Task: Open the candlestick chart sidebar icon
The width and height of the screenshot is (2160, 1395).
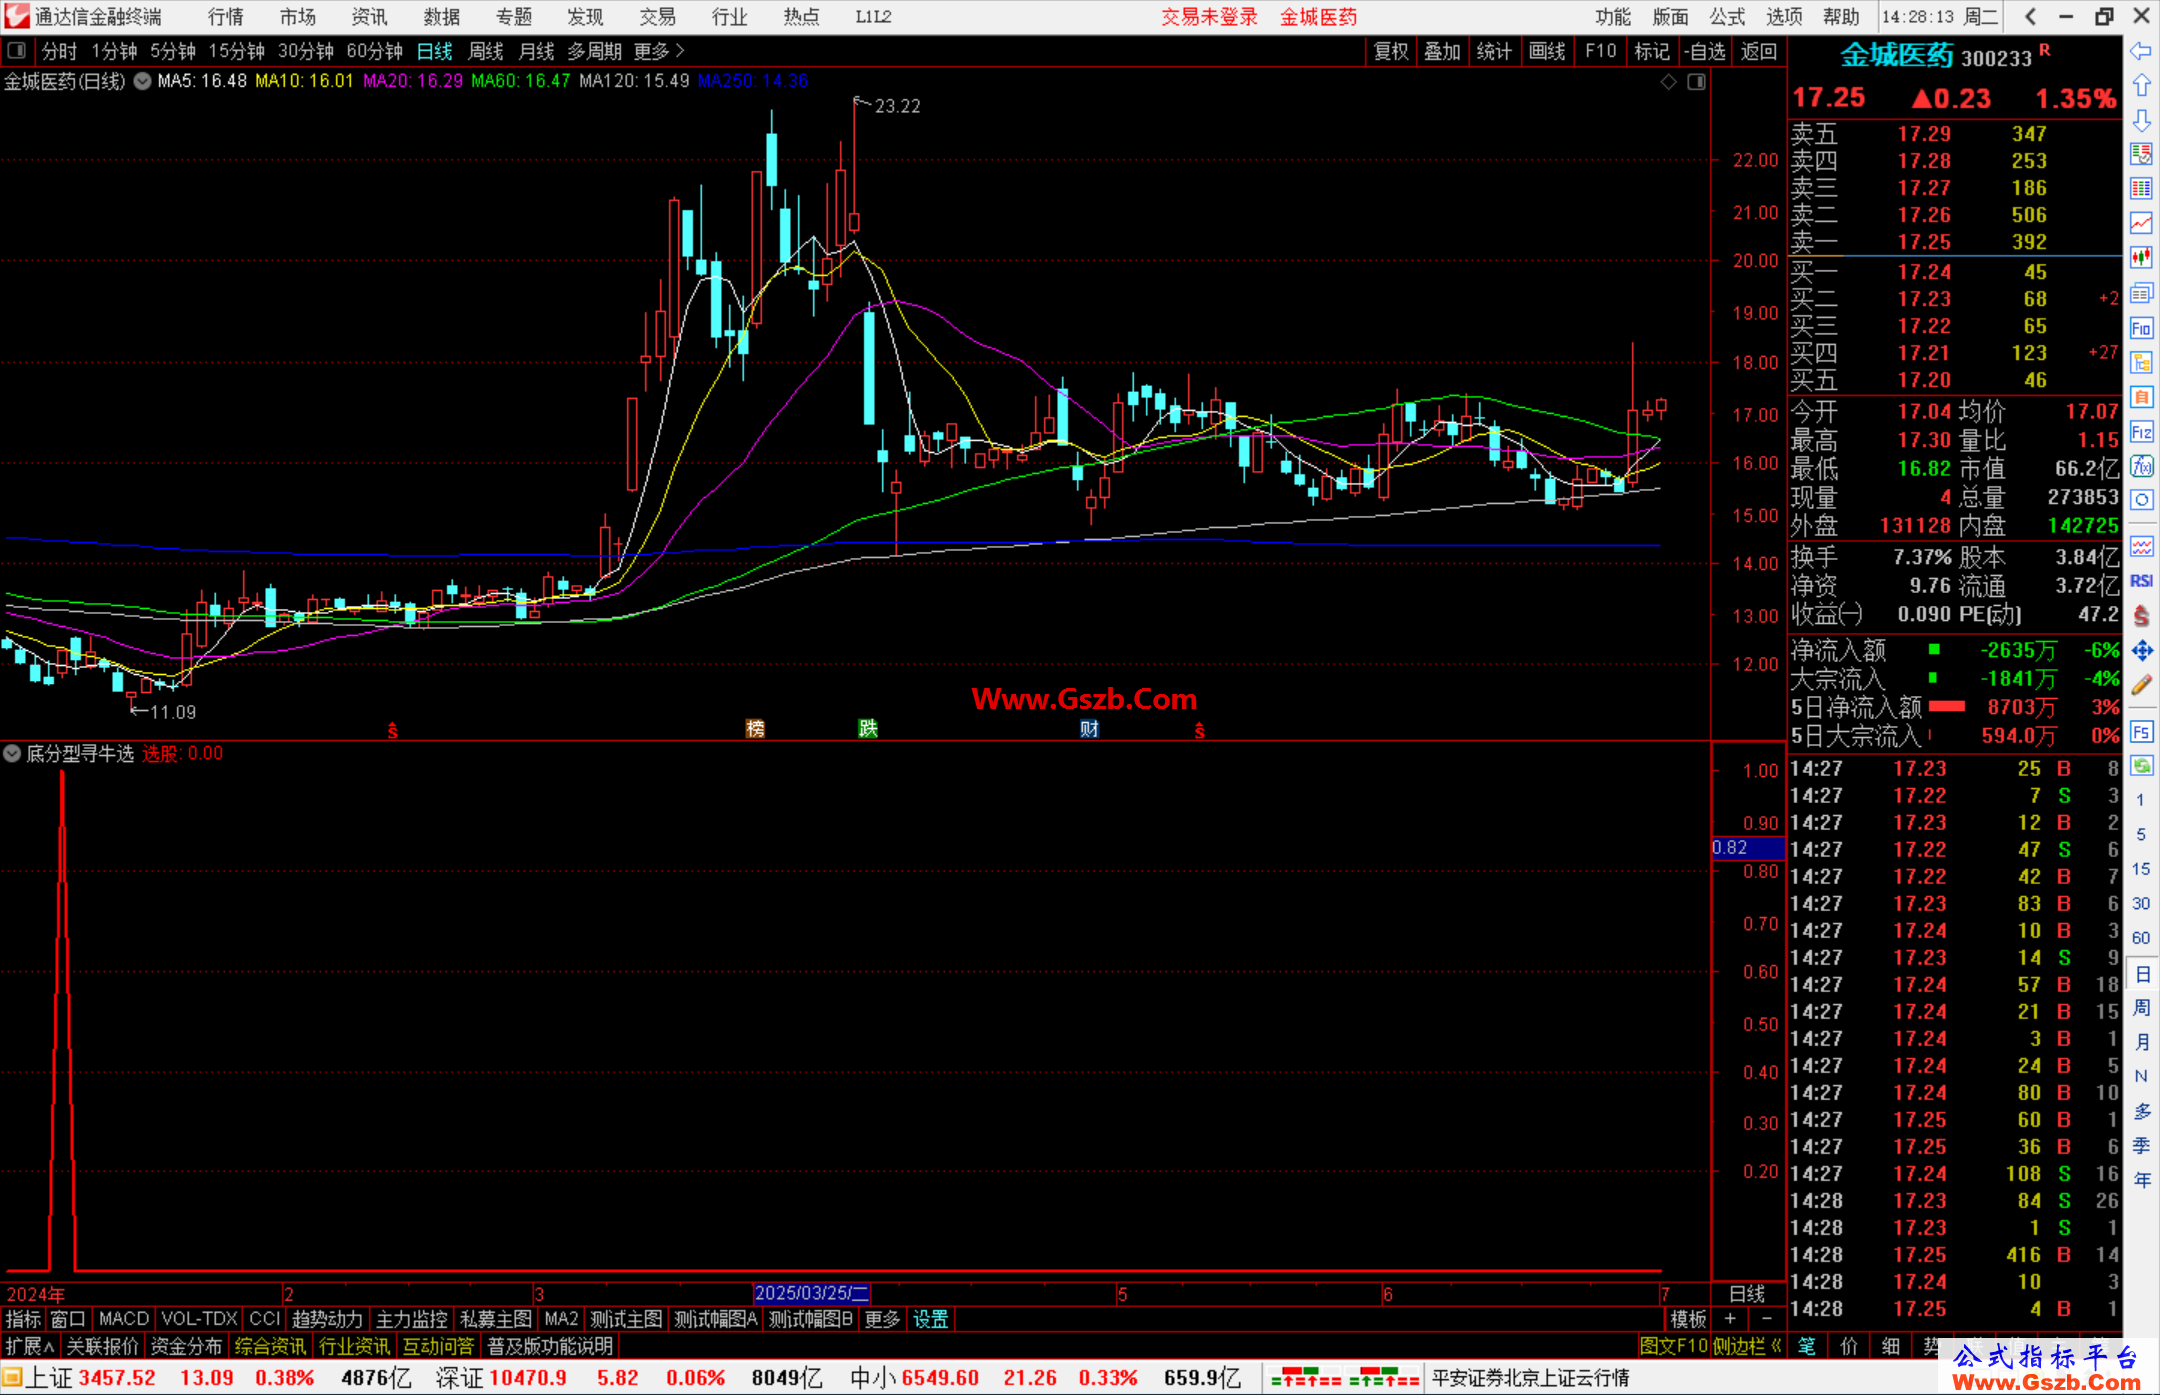Action: coord(2141,258)
